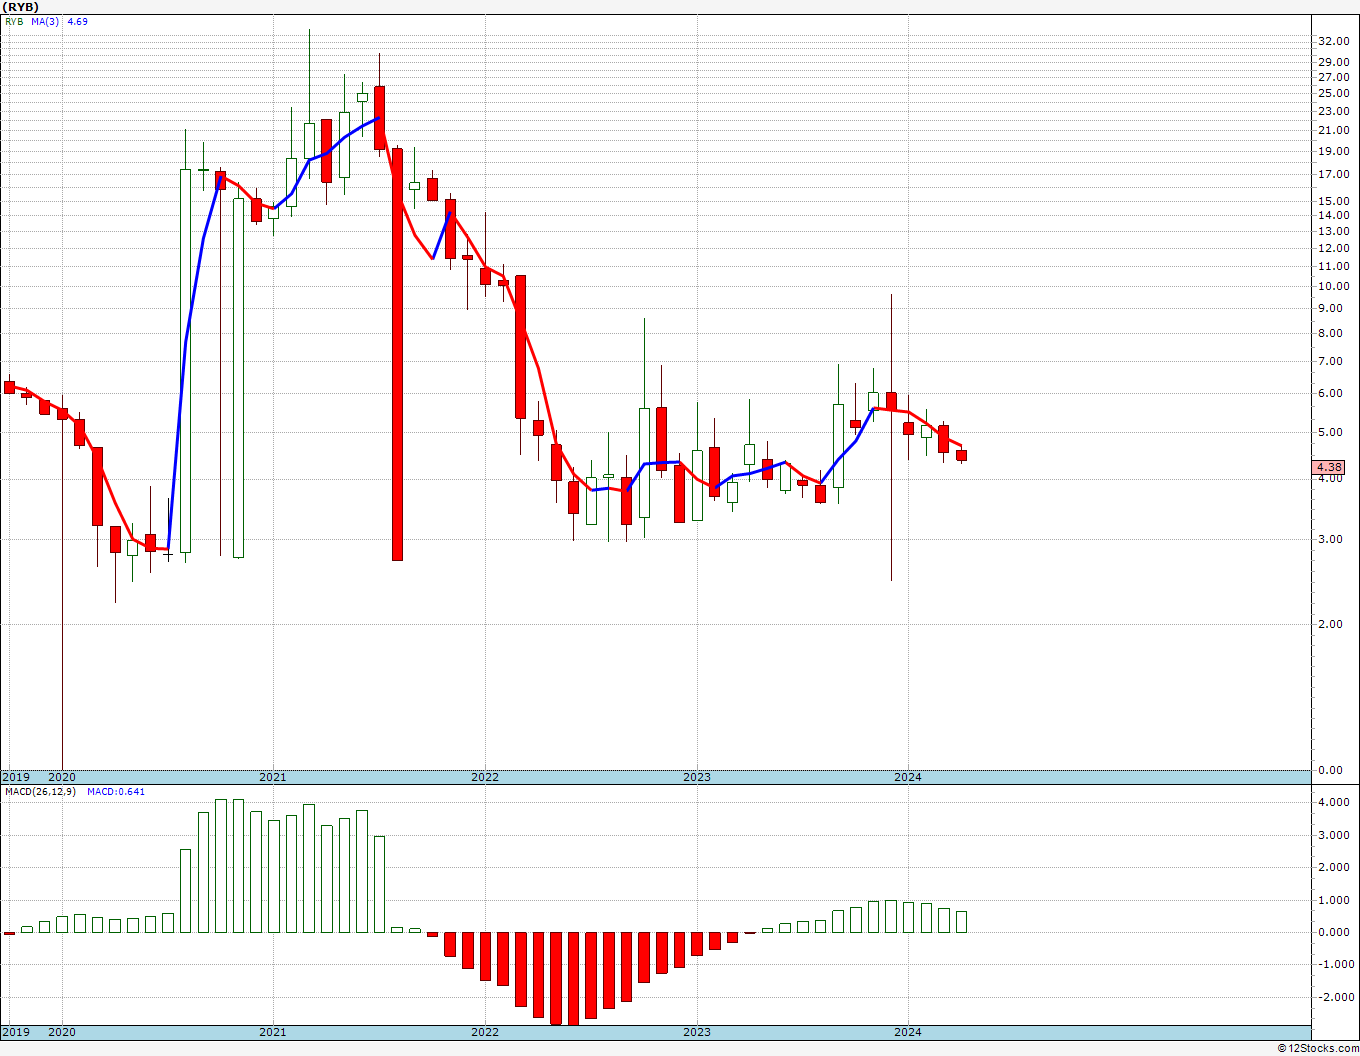Image resolution: width=1360 pixels, height=1056 pixels.
Task: Select the 13.00 price axis label
Action: (1333, 231)
